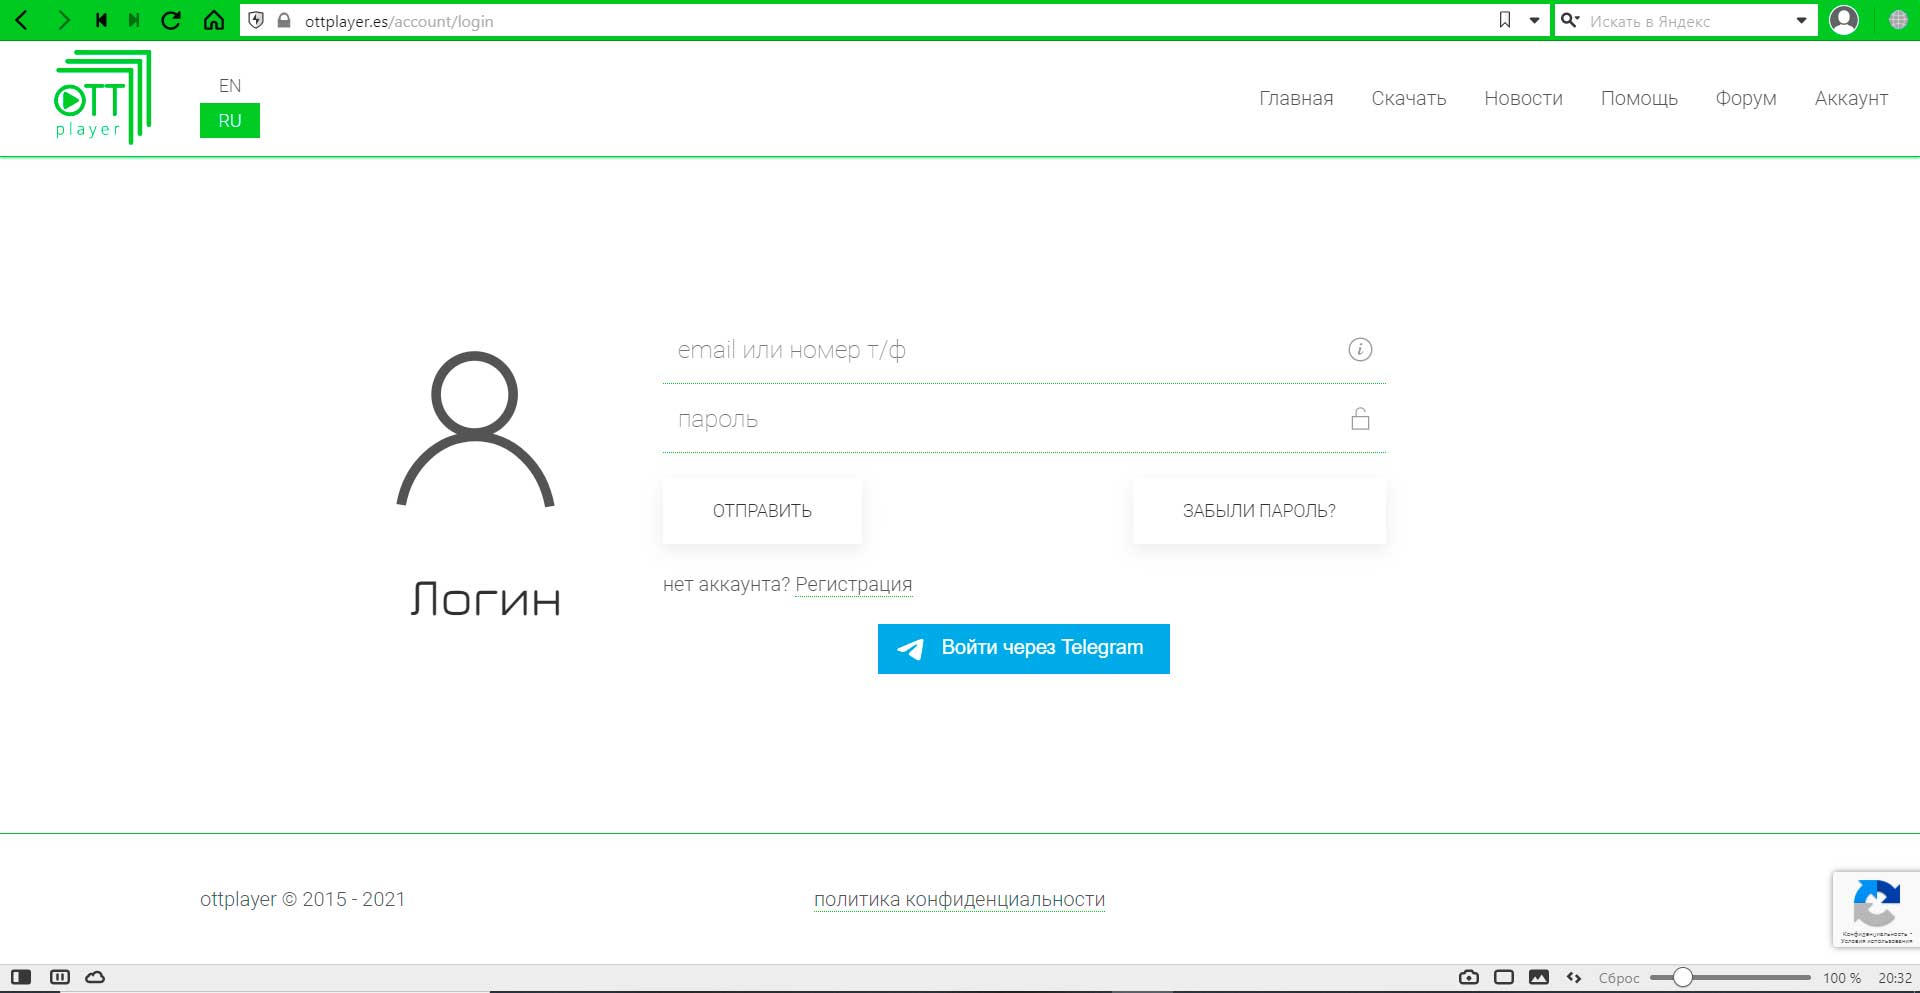1920x993 pixels.
Task: Select the RU language option
Action: coord(230,121)
